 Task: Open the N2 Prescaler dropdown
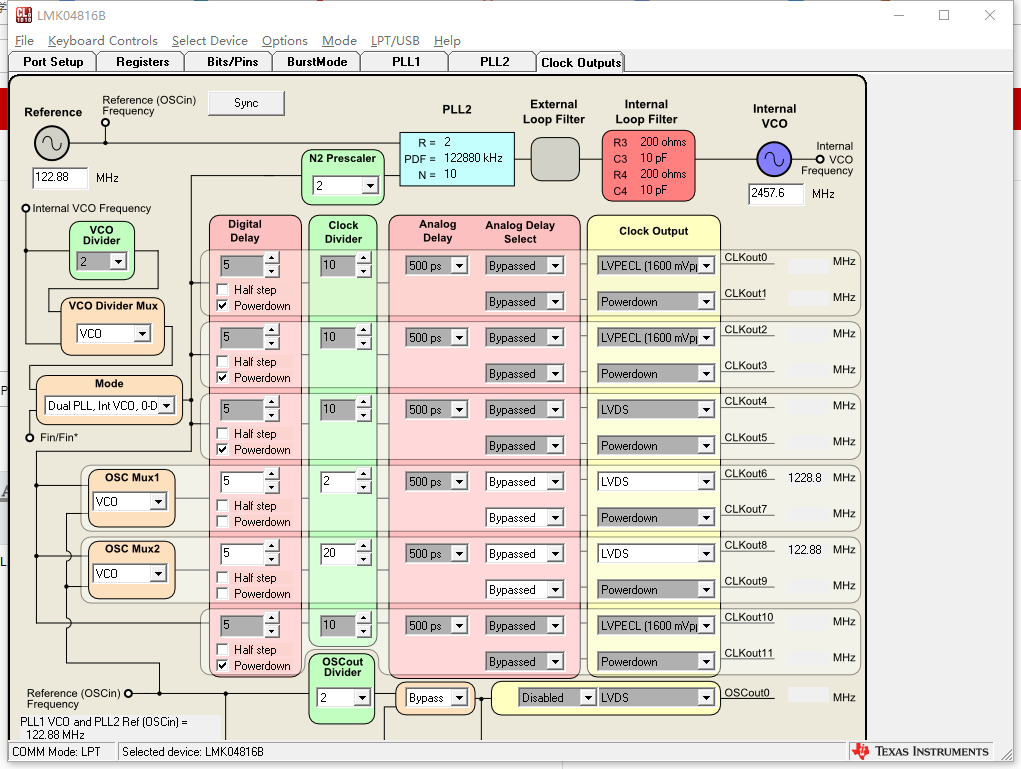370,186
